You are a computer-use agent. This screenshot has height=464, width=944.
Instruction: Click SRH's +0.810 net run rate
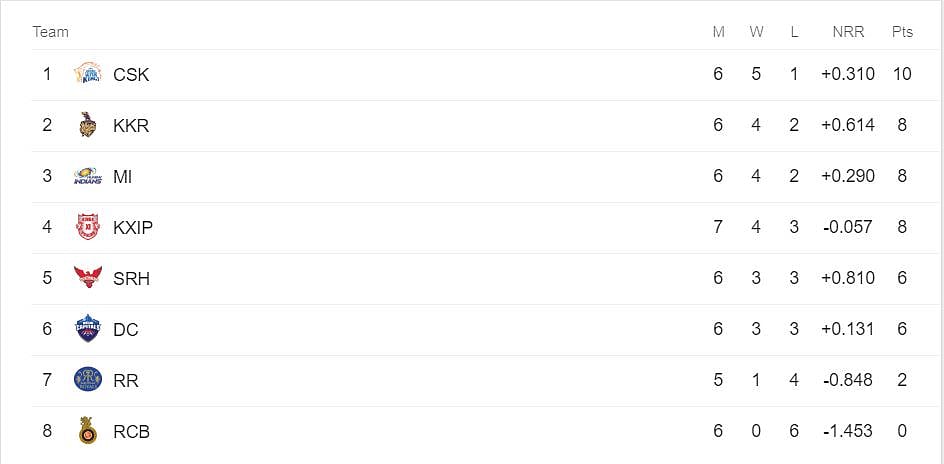(847, 279)
